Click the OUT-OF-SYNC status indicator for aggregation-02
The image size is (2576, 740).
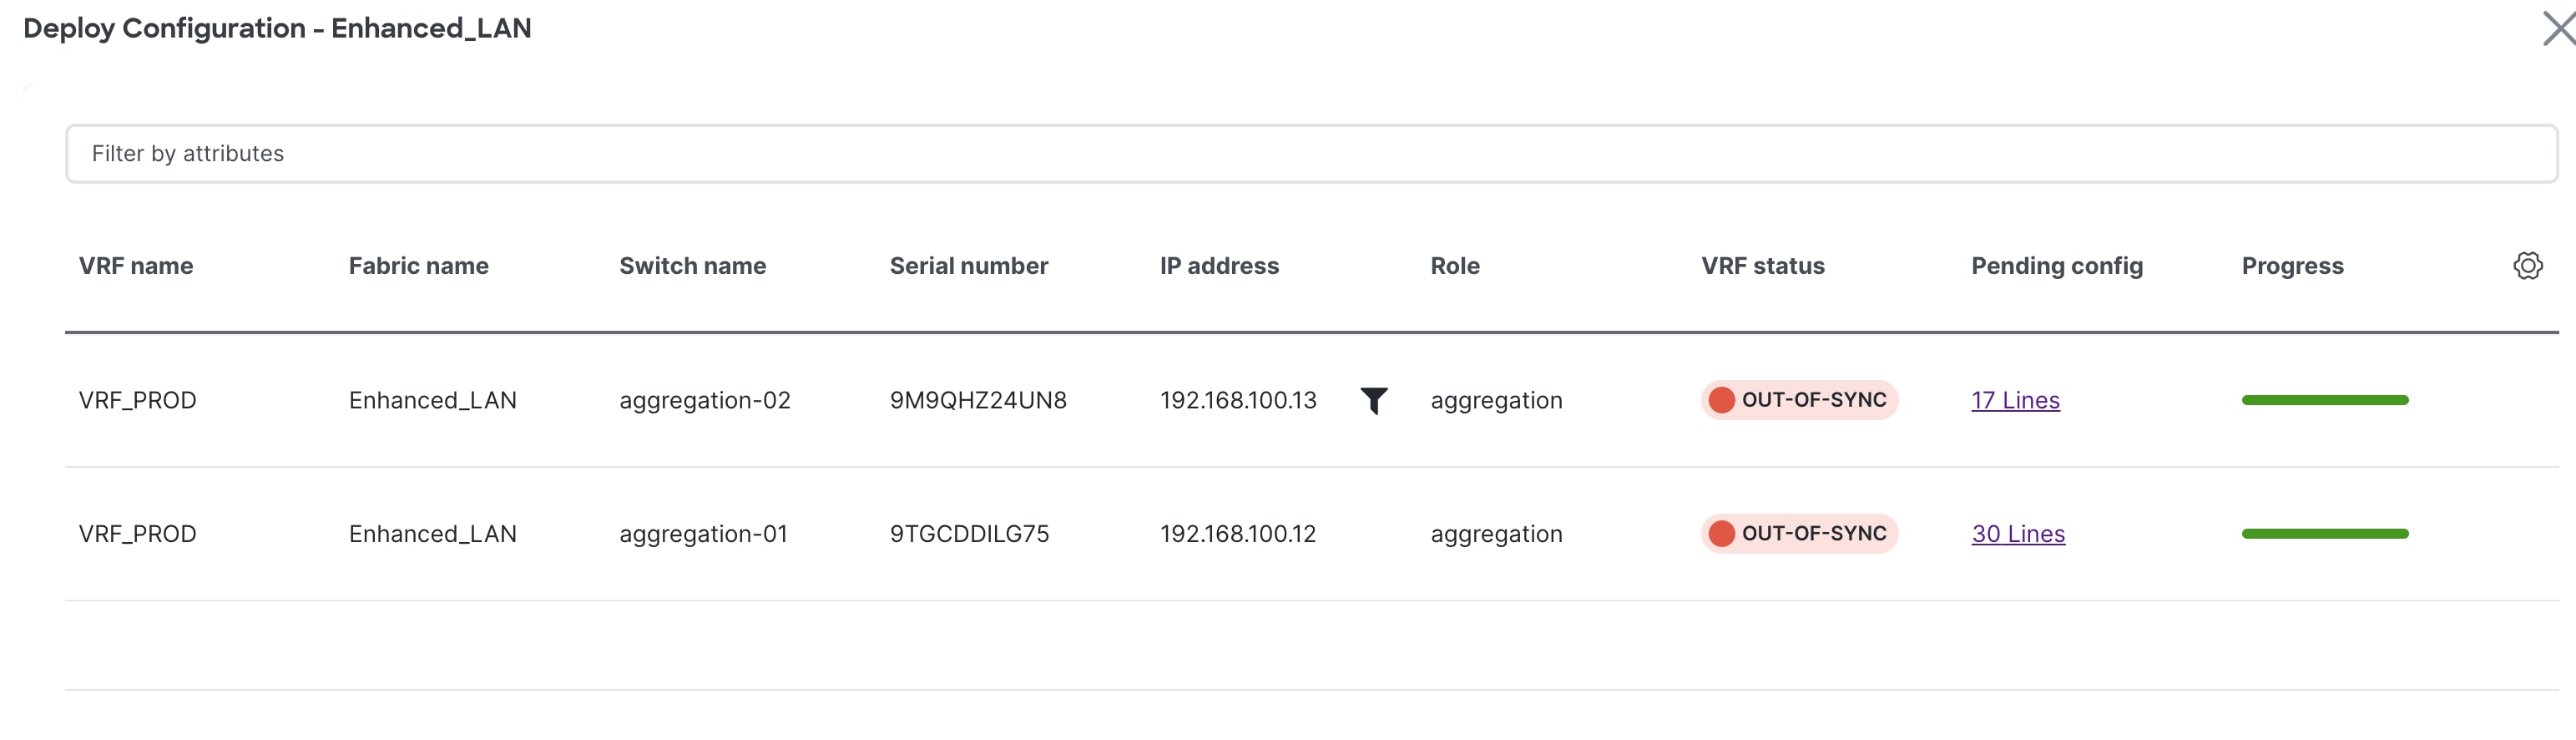point(1798,400)
